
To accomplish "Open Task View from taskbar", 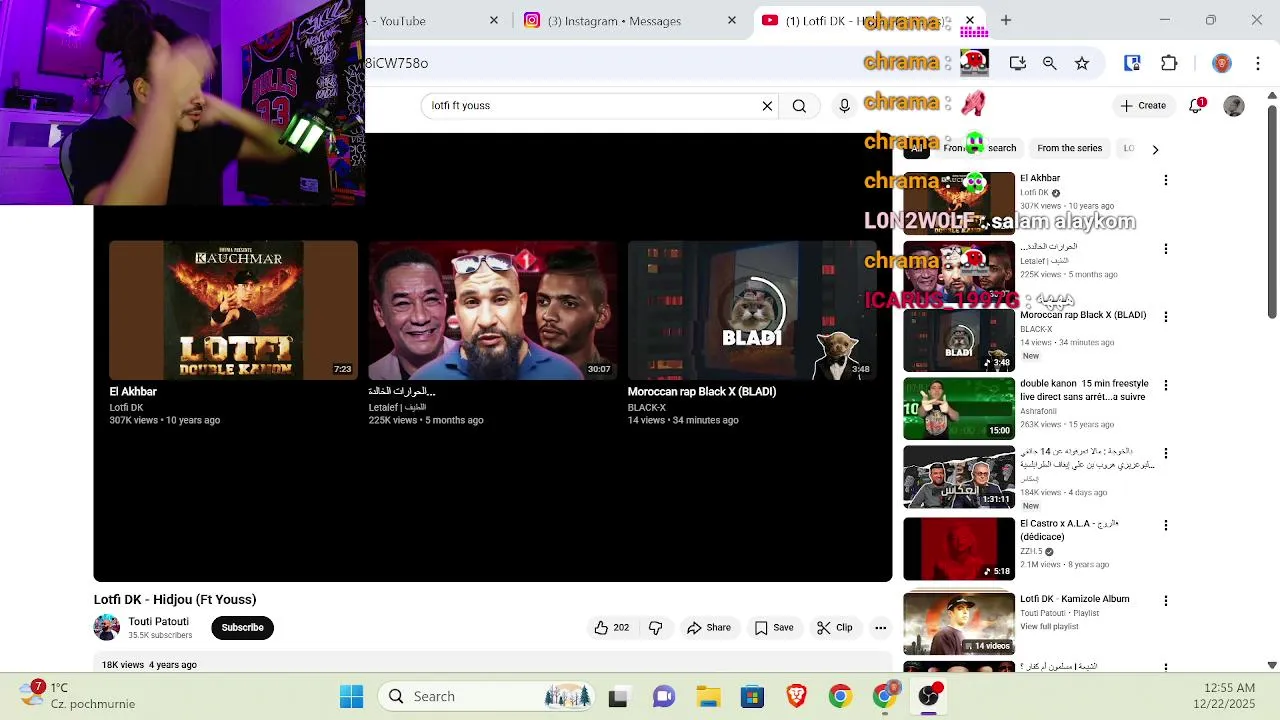I will [x=618, y=697].
